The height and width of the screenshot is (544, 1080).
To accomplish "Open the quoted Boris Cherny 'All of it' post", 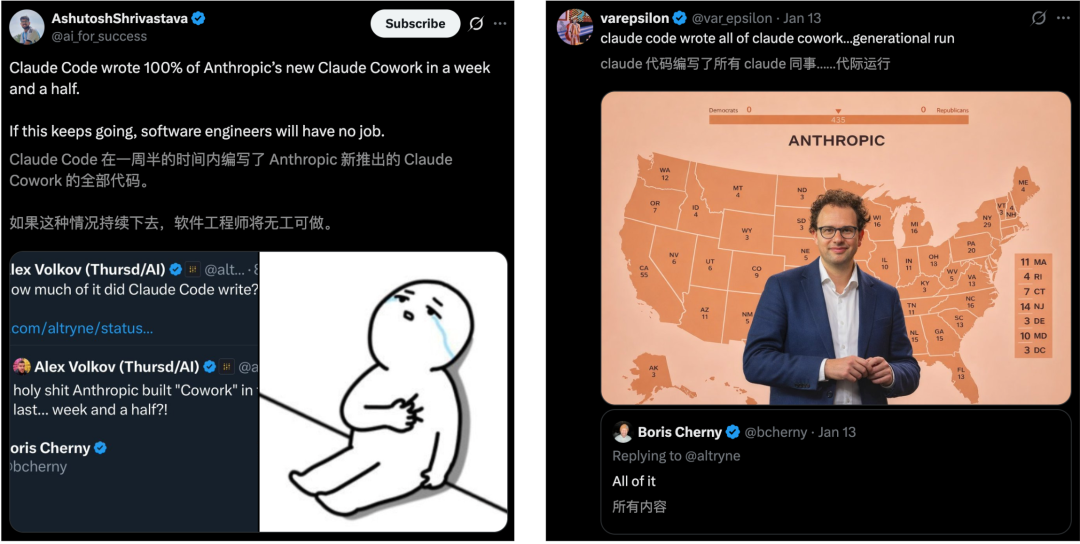I will pyautogui.click(x=835, y=472).
